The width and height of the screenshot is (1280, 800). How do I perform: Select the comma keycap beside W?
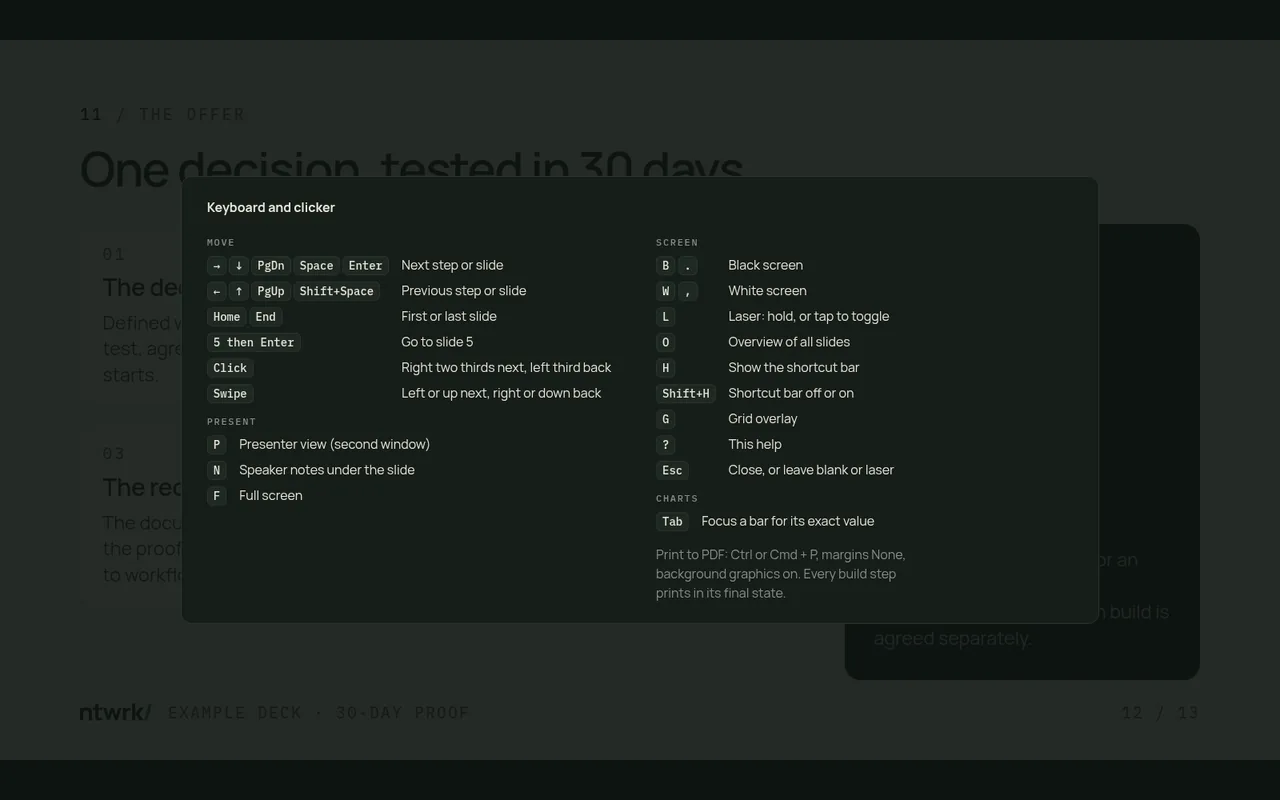688,291
